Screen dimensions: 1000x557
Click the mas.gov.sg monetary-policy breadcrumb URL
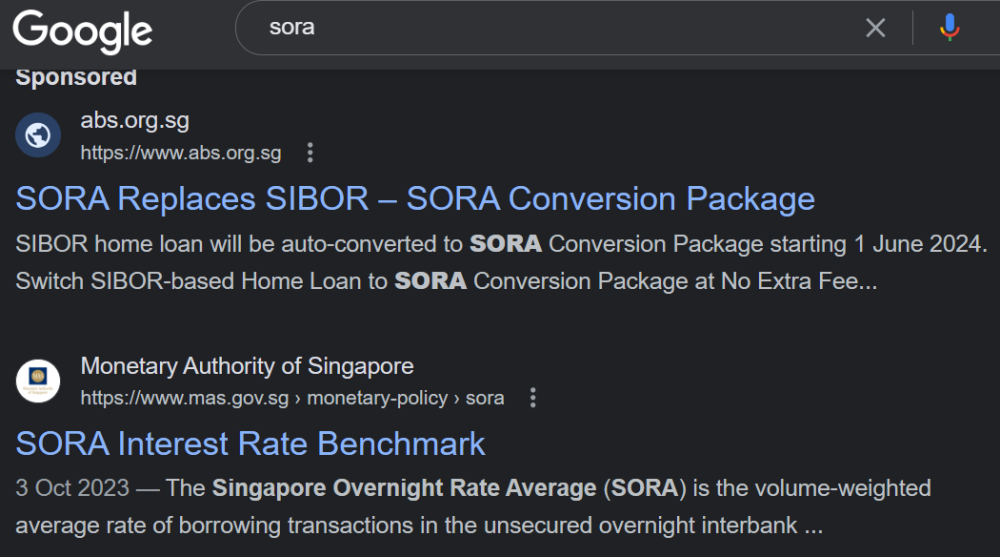(x=292, y=398)
